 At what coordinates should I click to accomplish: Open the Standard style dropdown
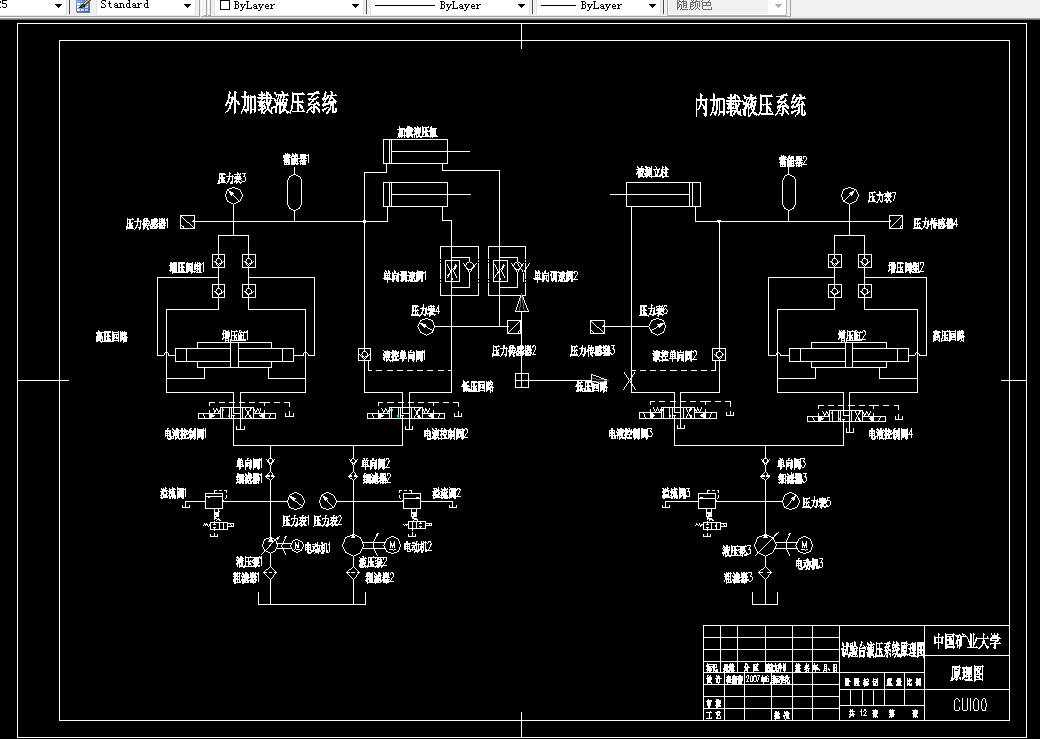187,7
